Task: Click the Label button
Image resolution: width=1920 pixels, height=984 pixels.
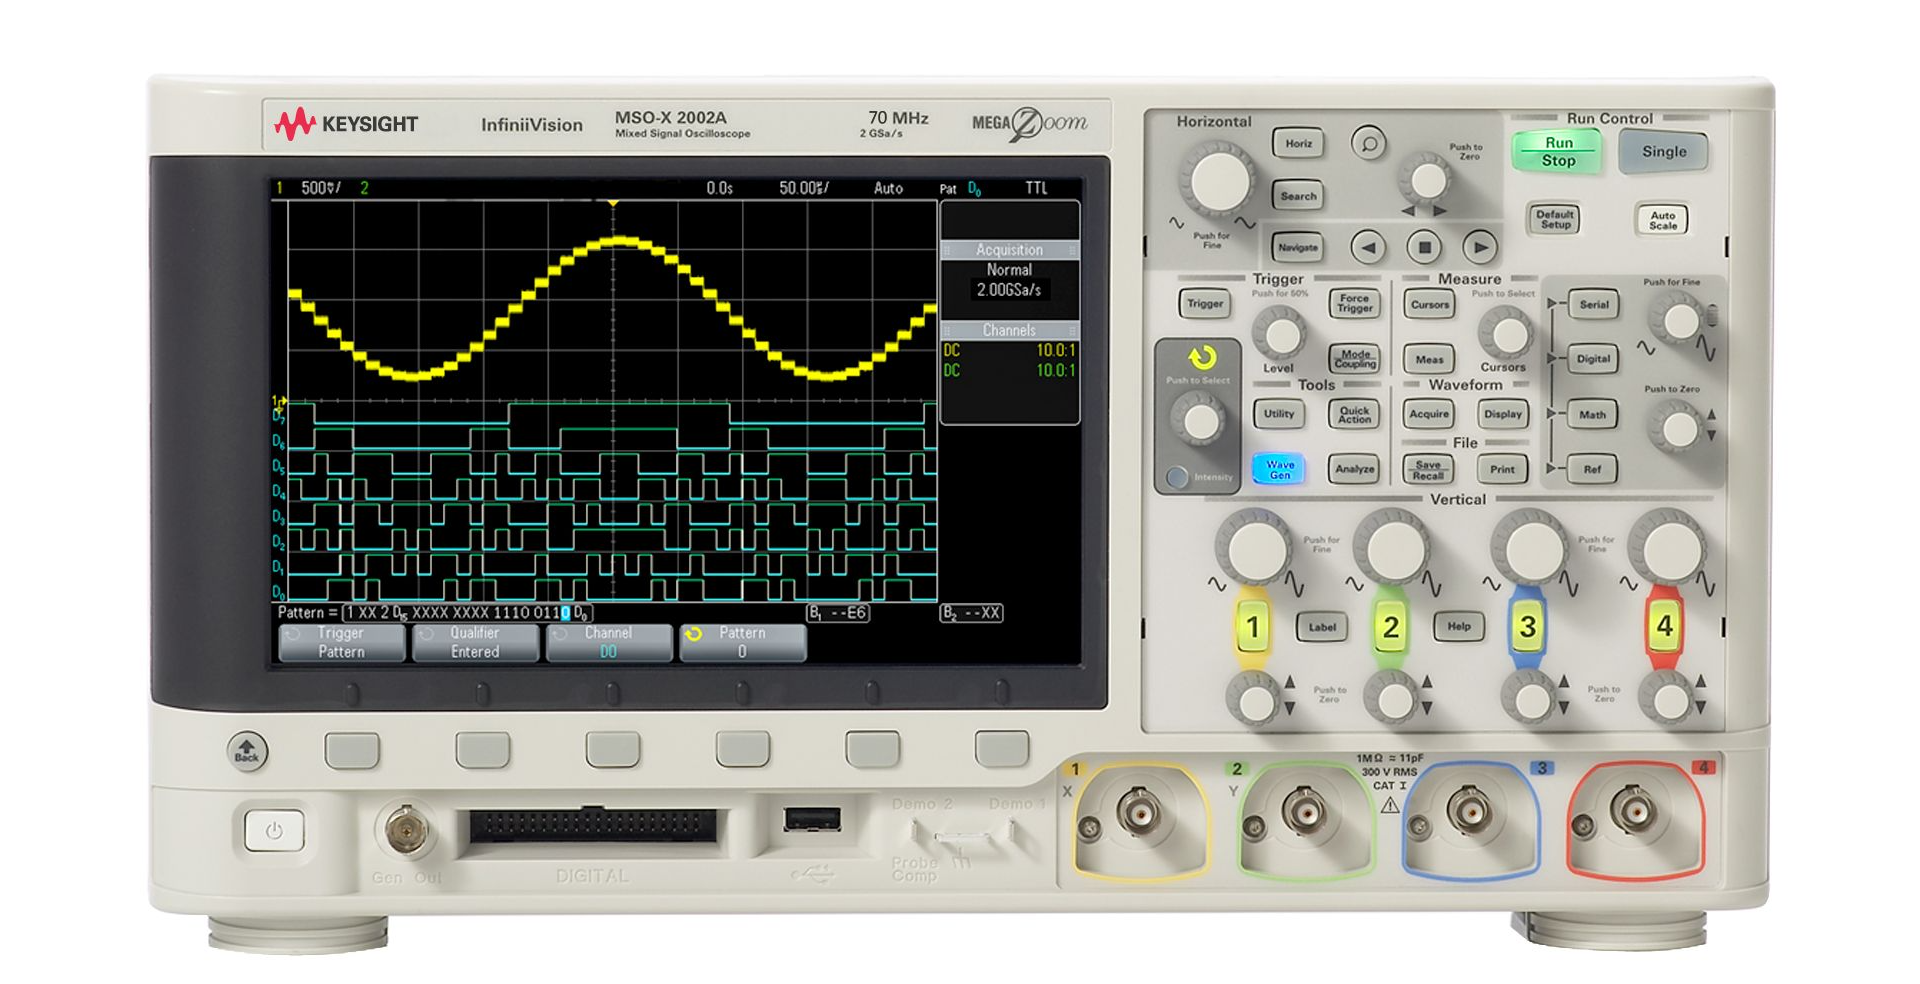Action: [x=1321, y=627]
